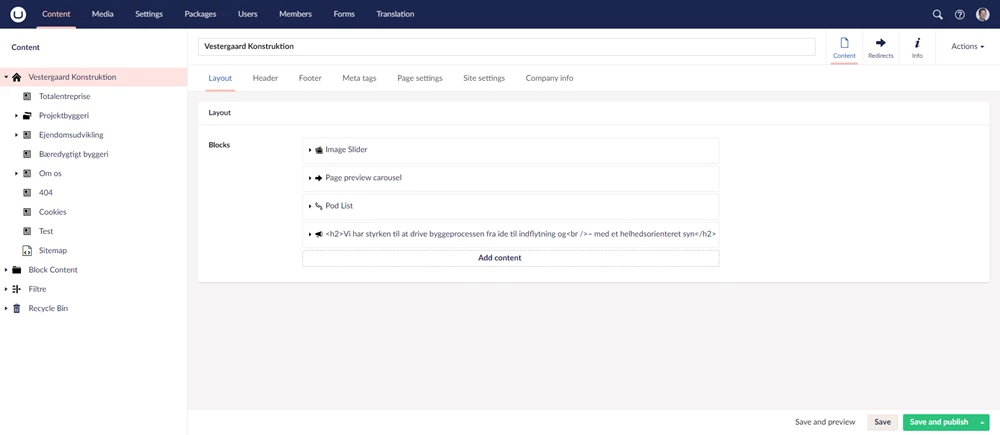Click Save and preview
Image resolution: width=1000 pixels, height=435 pixels.
[x=825, y=422]
